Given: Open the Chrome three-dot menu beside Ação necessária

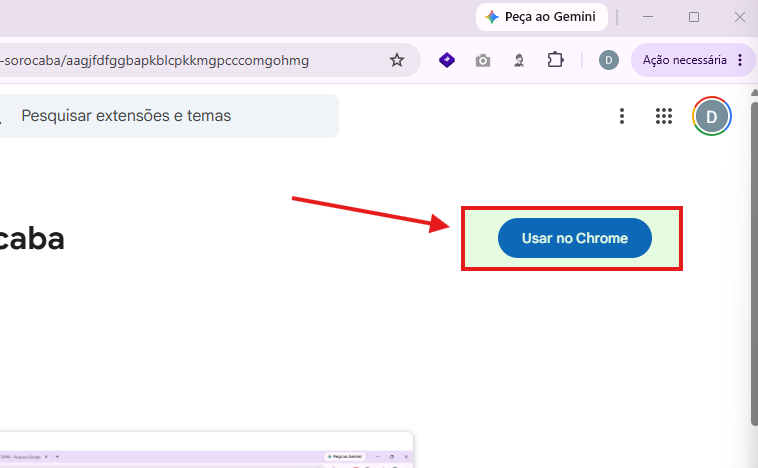Looking at the screenshot, I should pyautogui.click(x=740, y=60).
